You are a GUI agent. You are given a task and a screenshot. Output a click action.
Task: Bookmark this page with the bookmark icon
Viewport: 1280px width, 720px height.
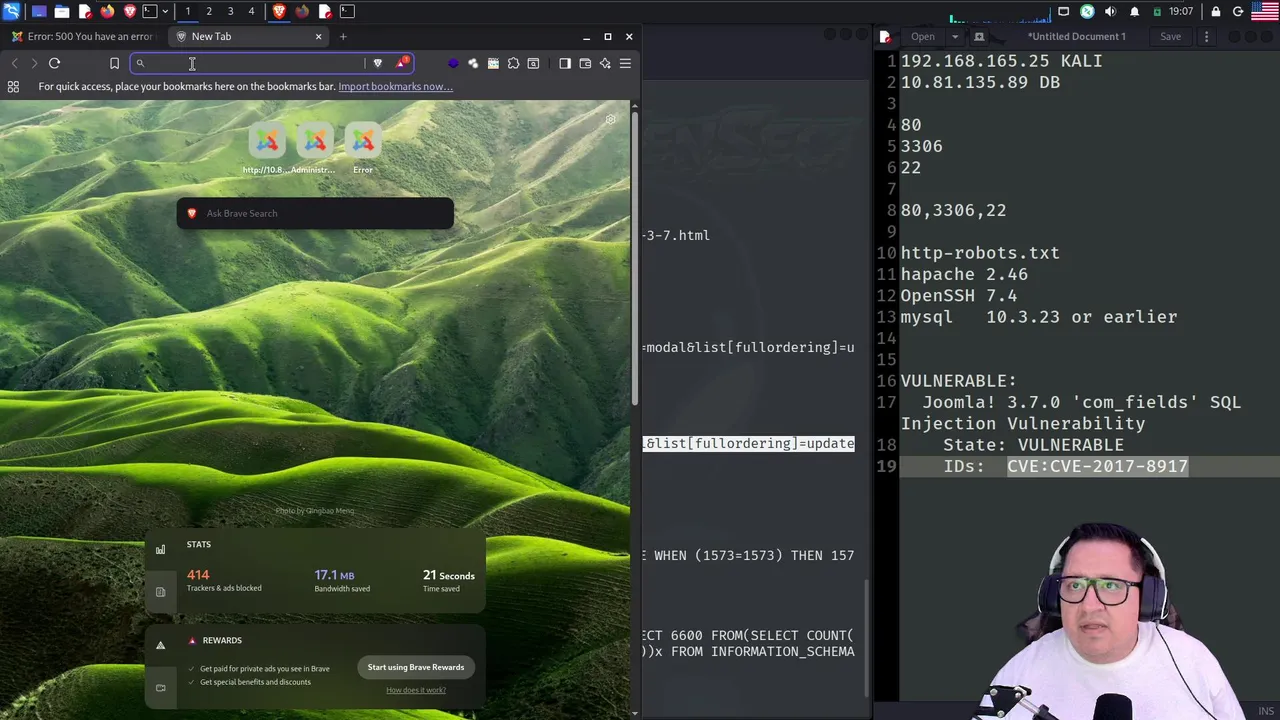pos(114,63)
